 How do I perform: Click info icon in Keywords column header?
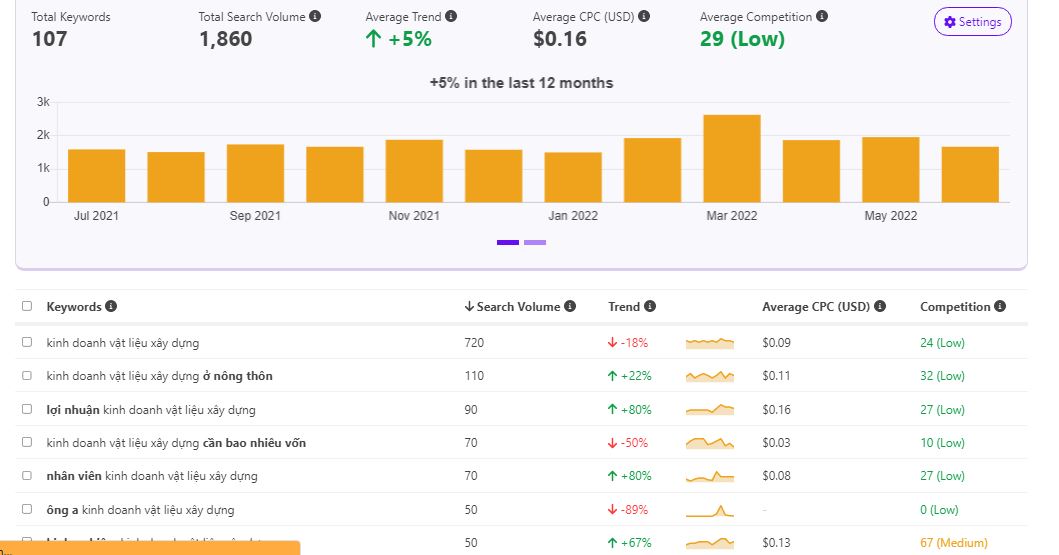[111, 307]
